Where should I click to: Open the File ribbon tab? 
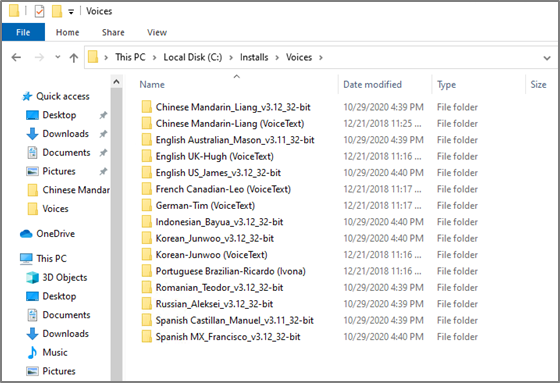[x=23, y=32]
